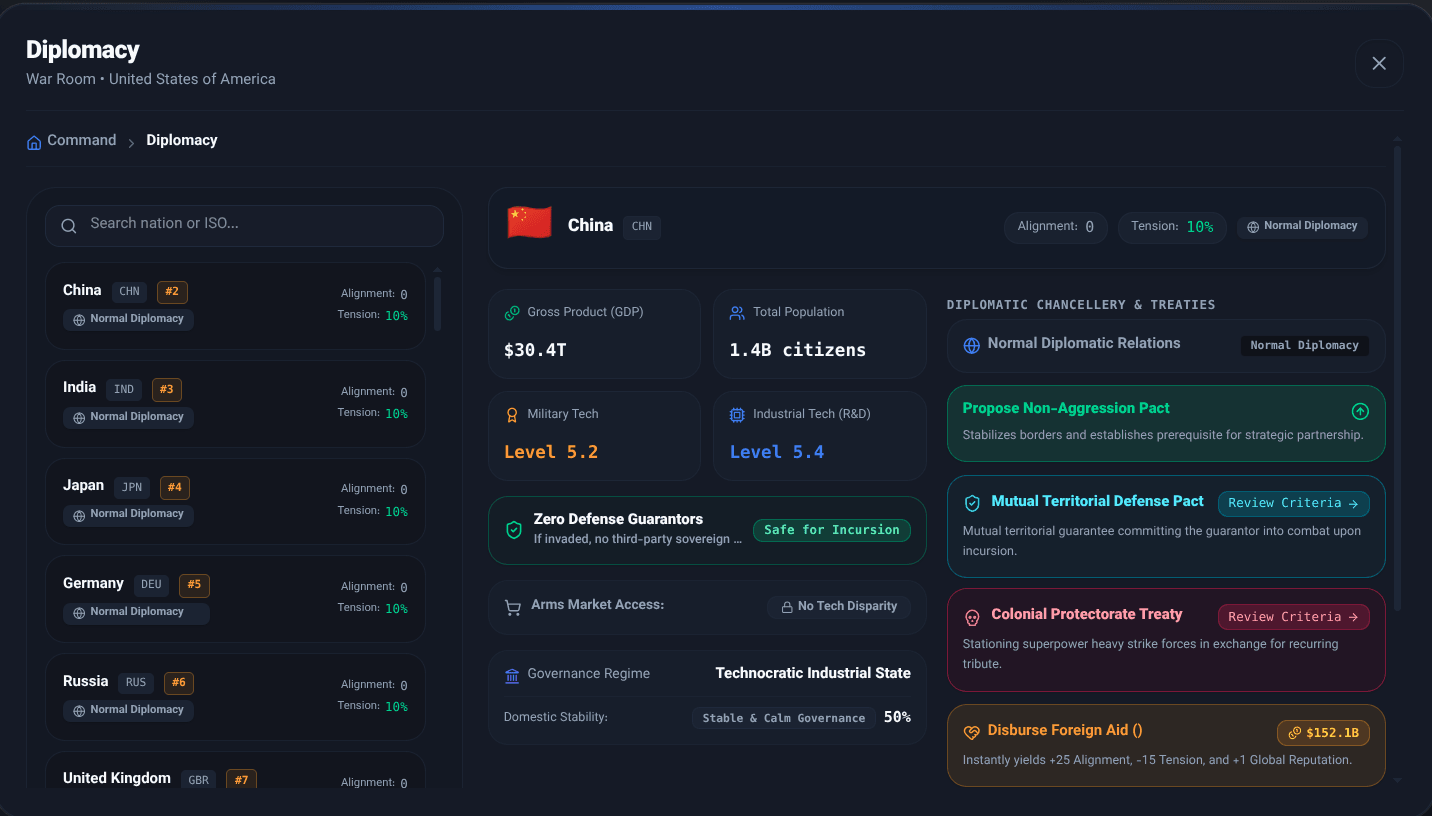
Task: Click the Gross Product coin icon
Action: click(512, 313)
